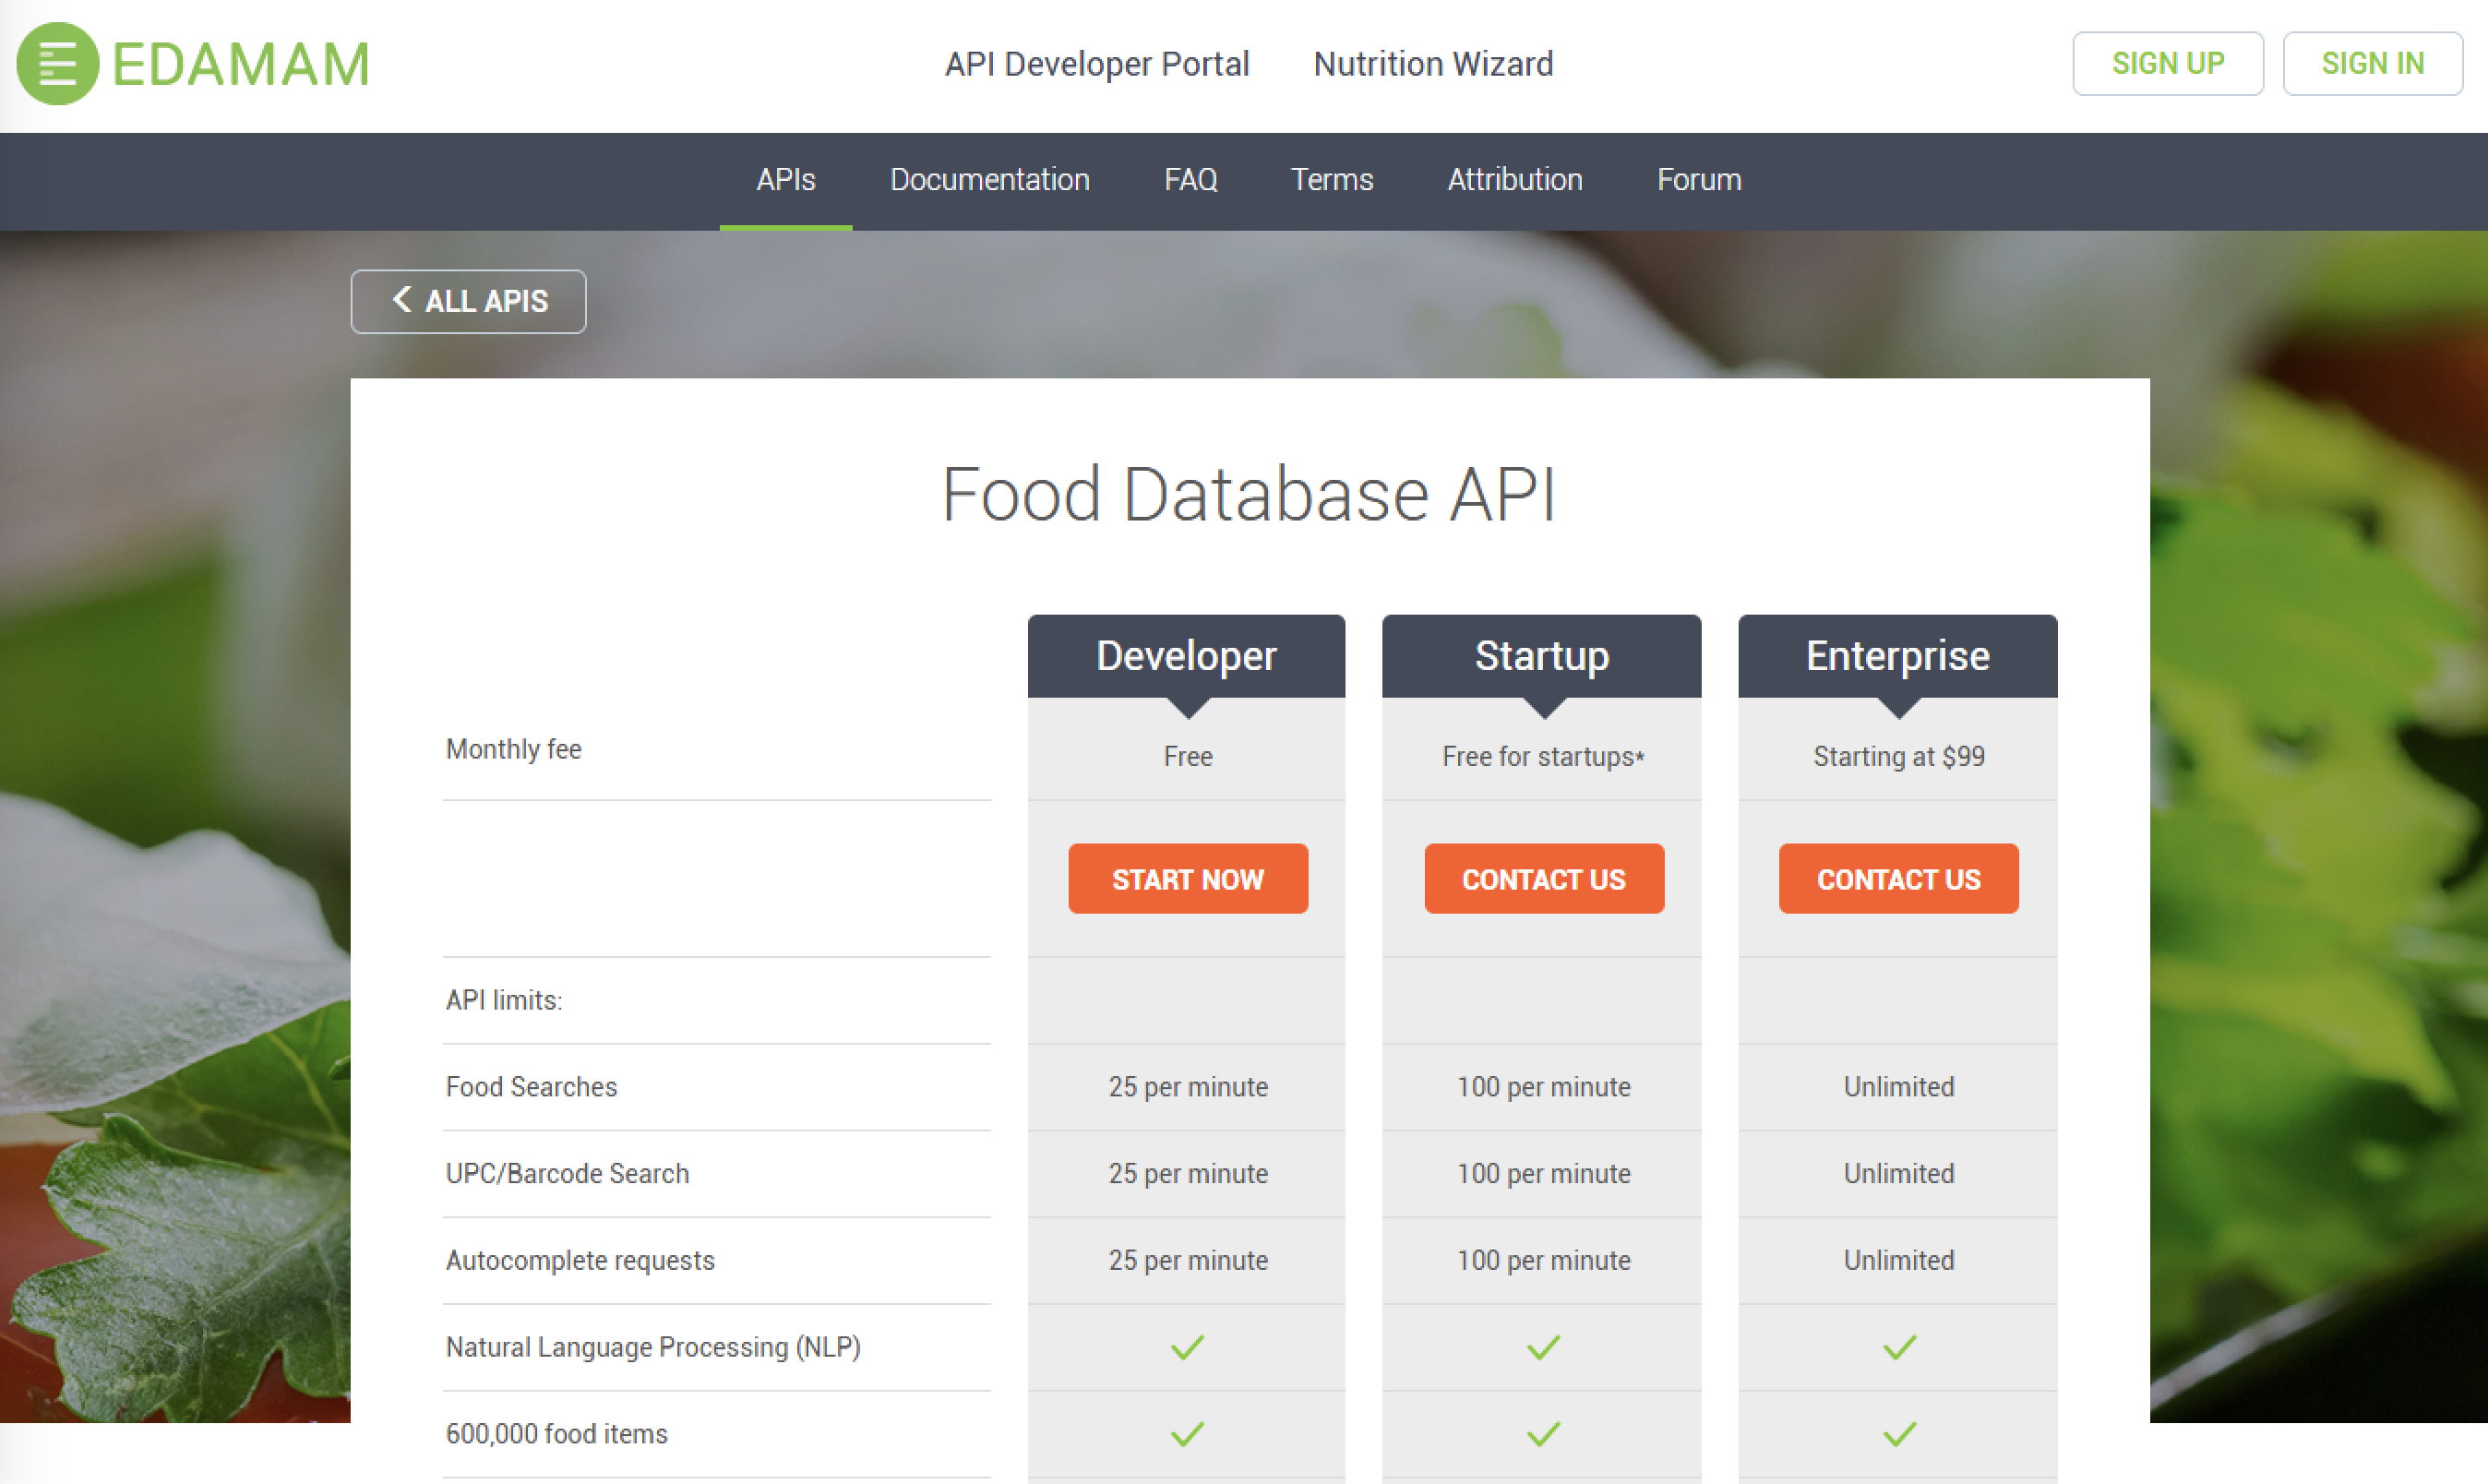Click the NLP checkmark under Enterprise
Image resolution: width=2488 pixels, height=1484 pixels.
click(x=1898, y=1347)
